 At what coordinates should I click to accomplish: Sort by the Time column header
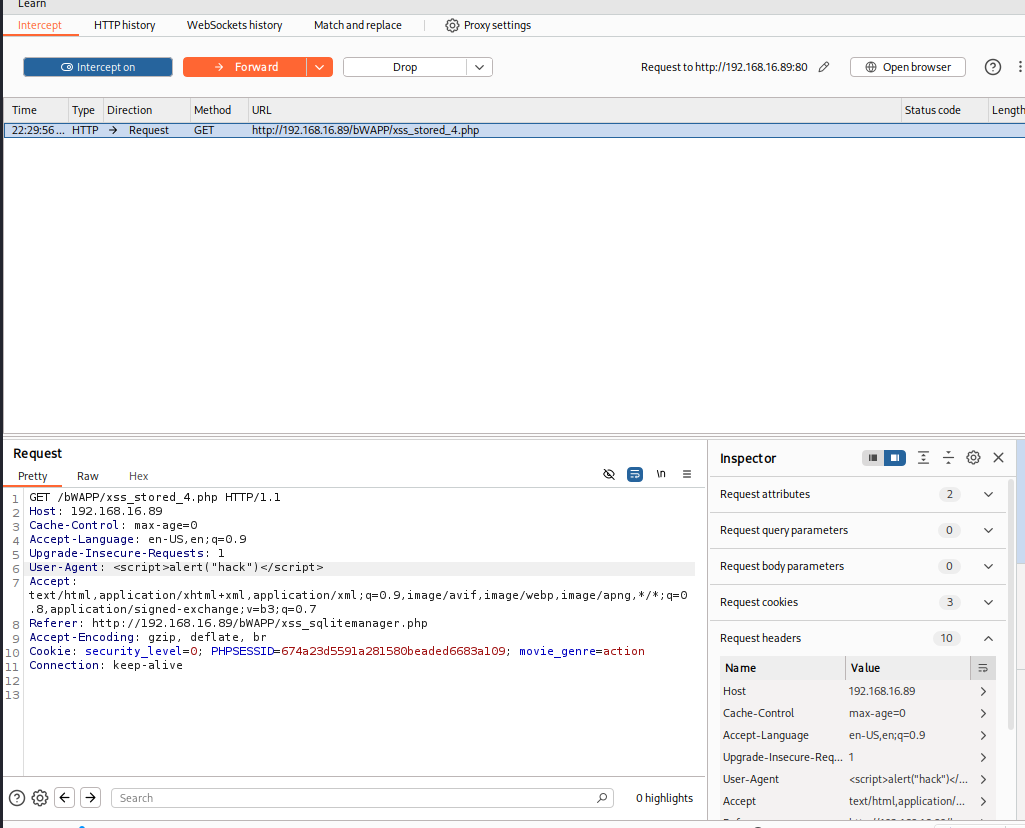click(36, 110)
